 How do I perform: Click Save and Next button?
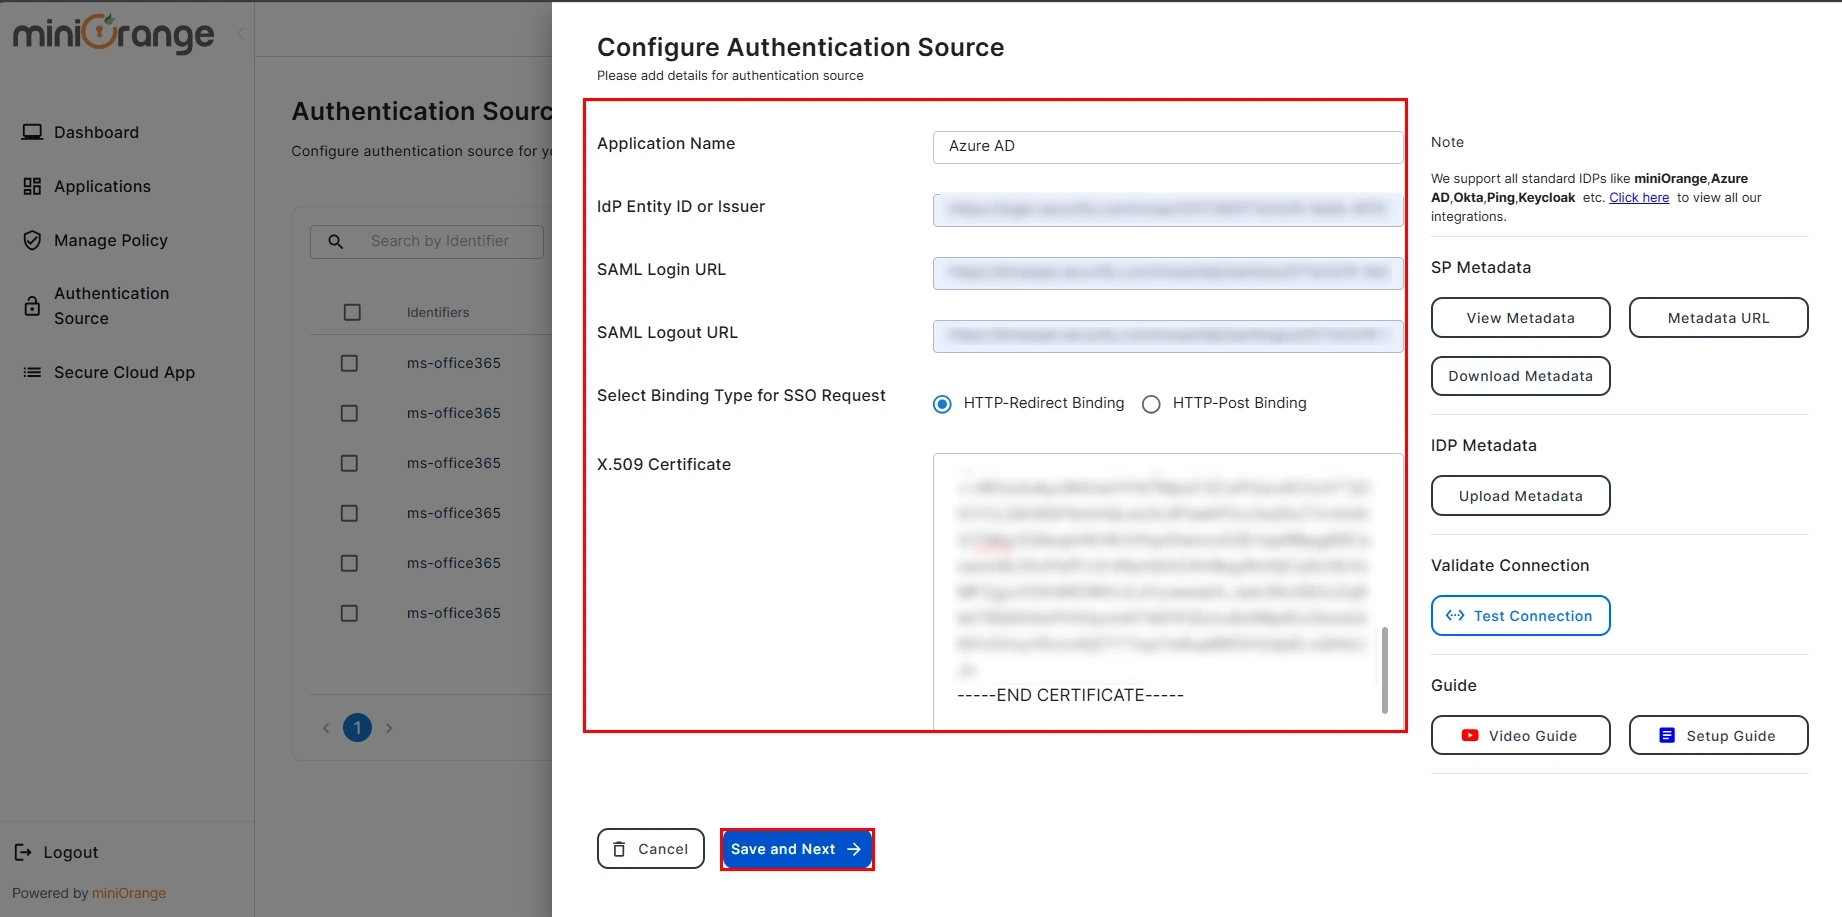[797, 849]
